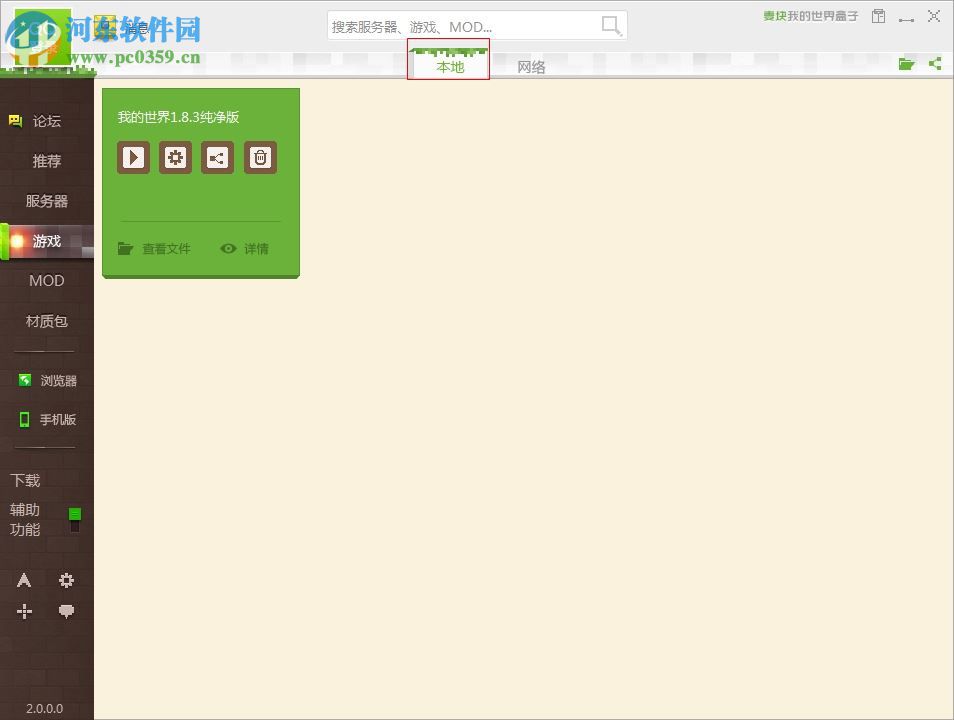
Task: Click the gear icon at the bottom sidebar
Action: point(66,580)
